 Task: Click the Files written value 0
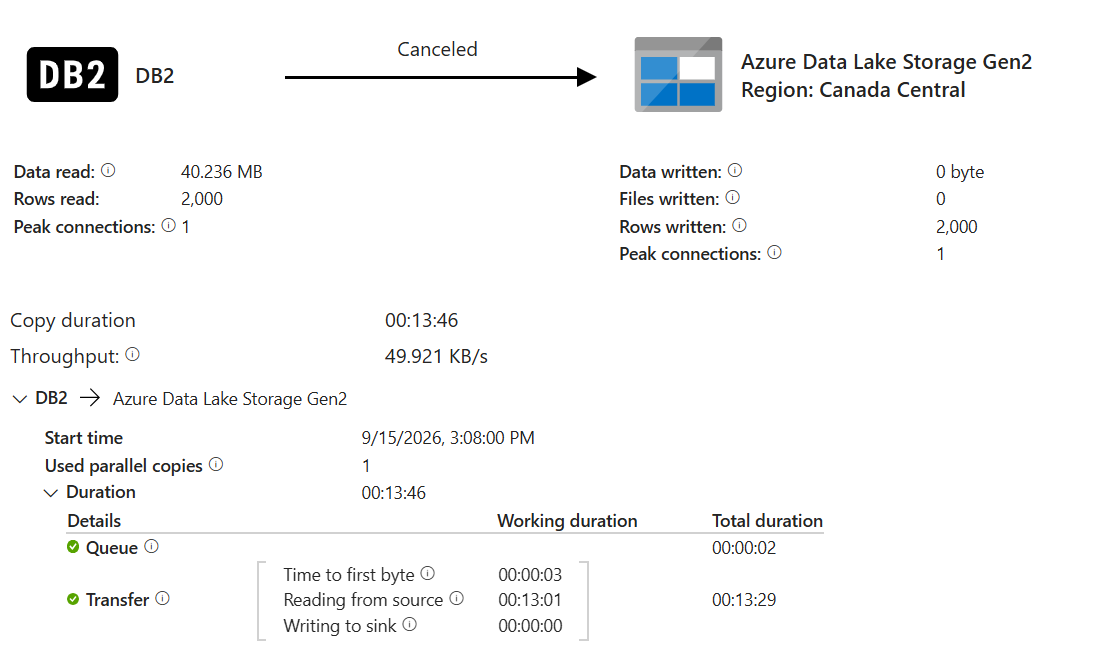coord(941,199)
